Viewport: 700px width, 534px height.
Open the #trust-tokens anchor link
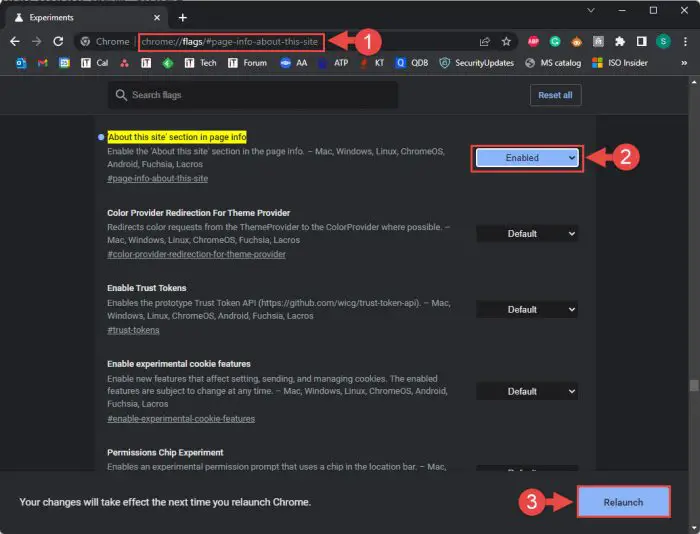click(x=133, y=330)
